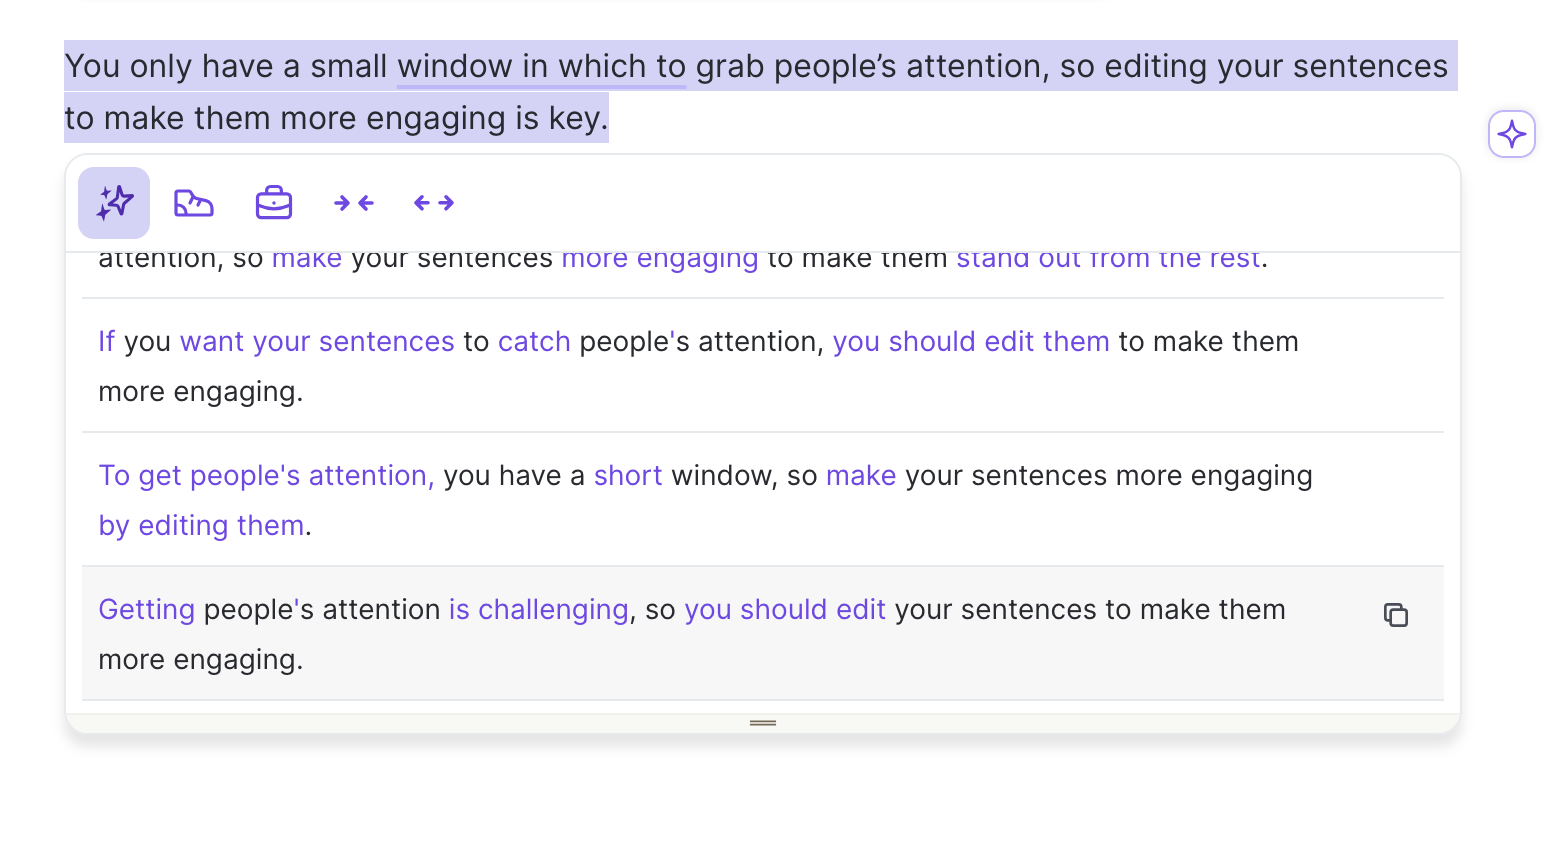Pick the "If you want your sentences" rewrite
This screenshot has width=1562, height=848.
click(x=700, y=366)
